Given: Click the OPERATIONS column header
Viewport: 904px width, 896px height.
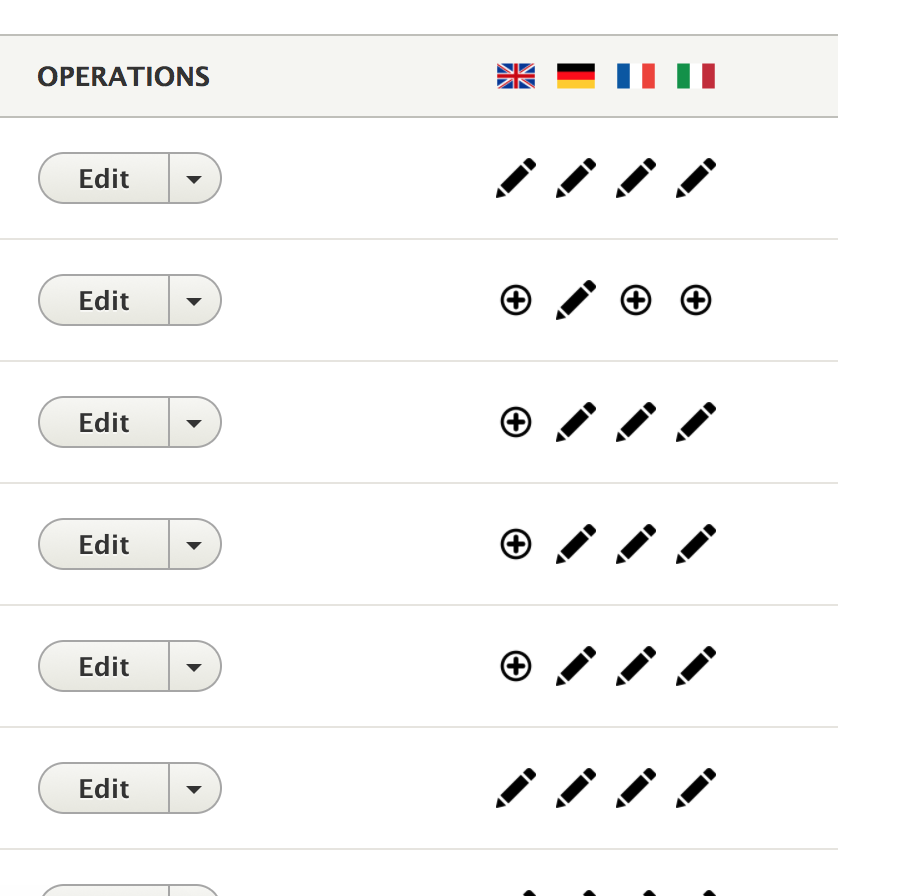Looking at the screenshot, I should coord(123,77).
